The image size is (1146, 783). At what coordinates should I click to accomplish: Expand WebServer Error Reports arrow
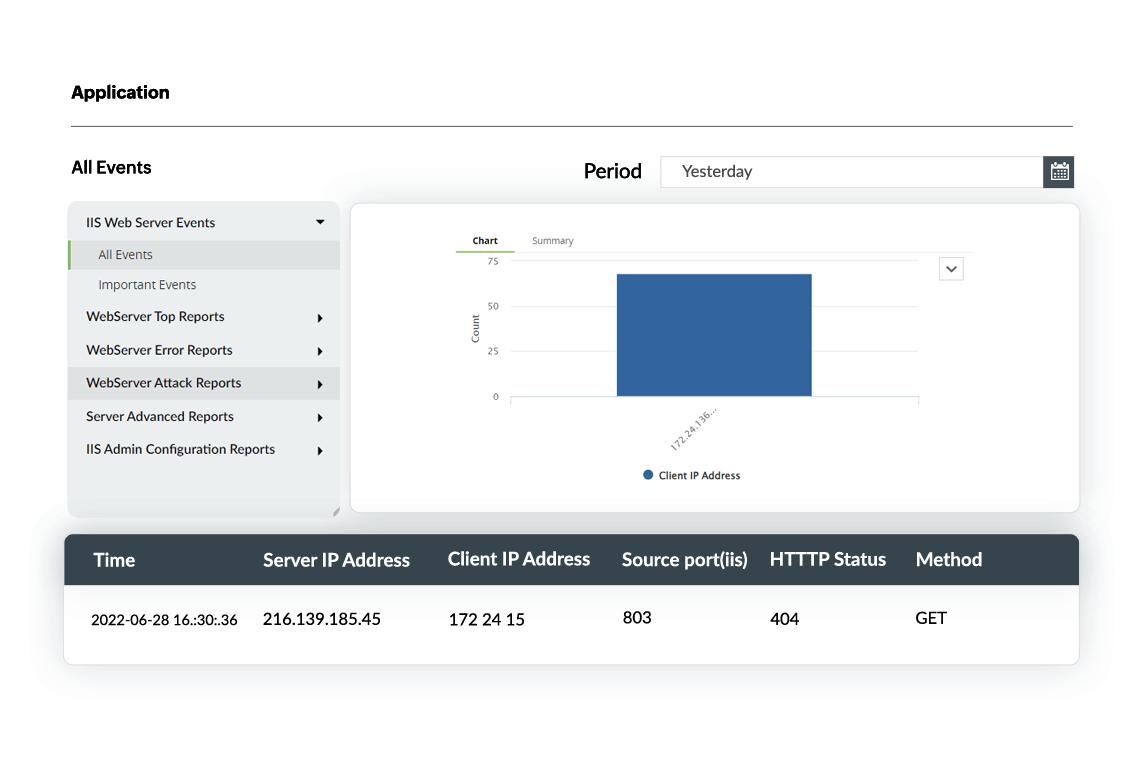click(x=320, y=351)
